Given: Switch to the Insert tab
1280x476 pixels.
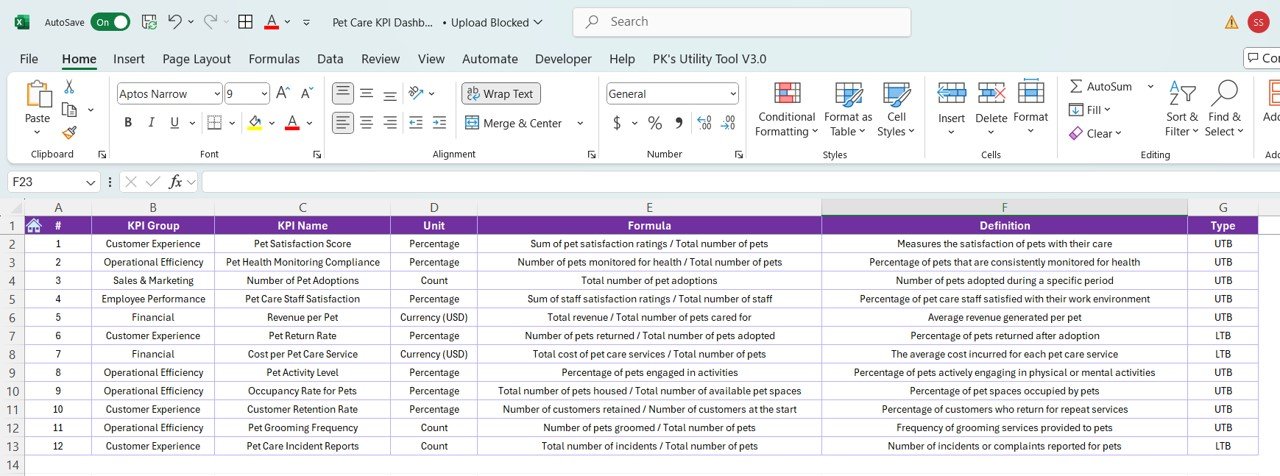Looking at the screenshot, I should point(129,59).
